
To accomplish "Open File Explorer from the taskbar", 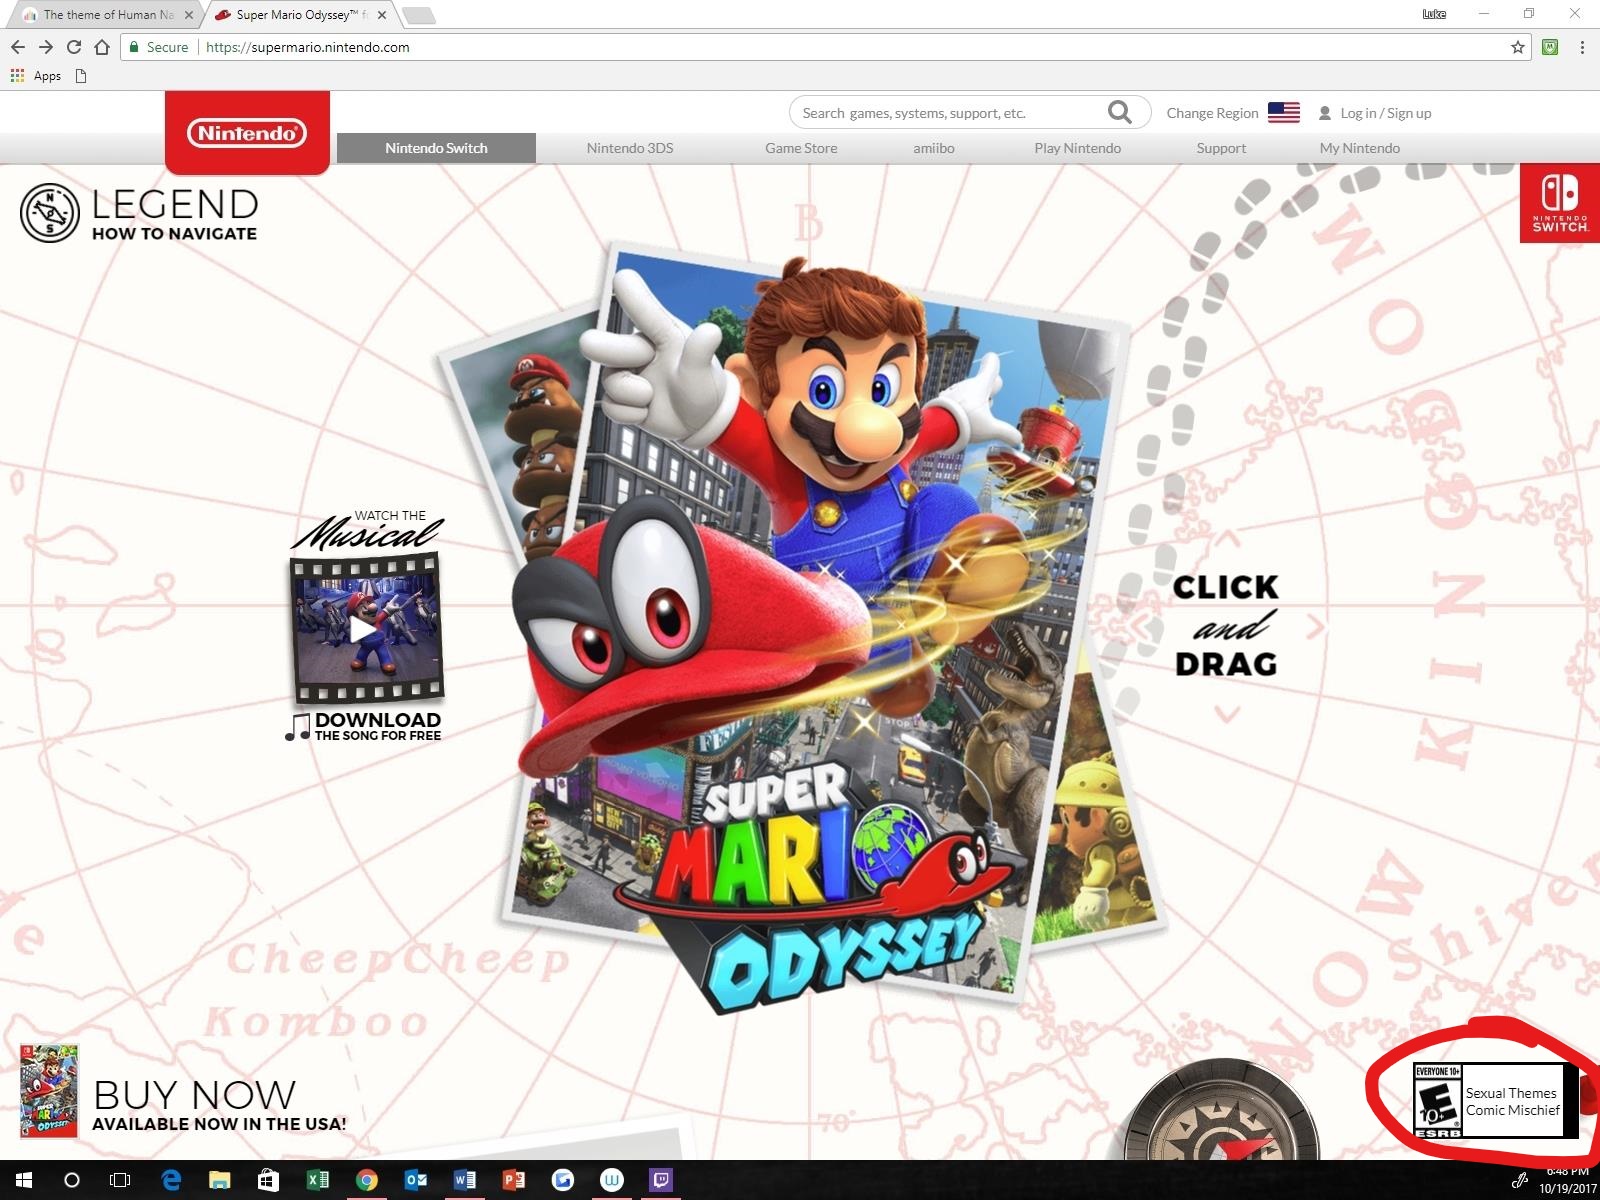I will [x=220, y=1180].
